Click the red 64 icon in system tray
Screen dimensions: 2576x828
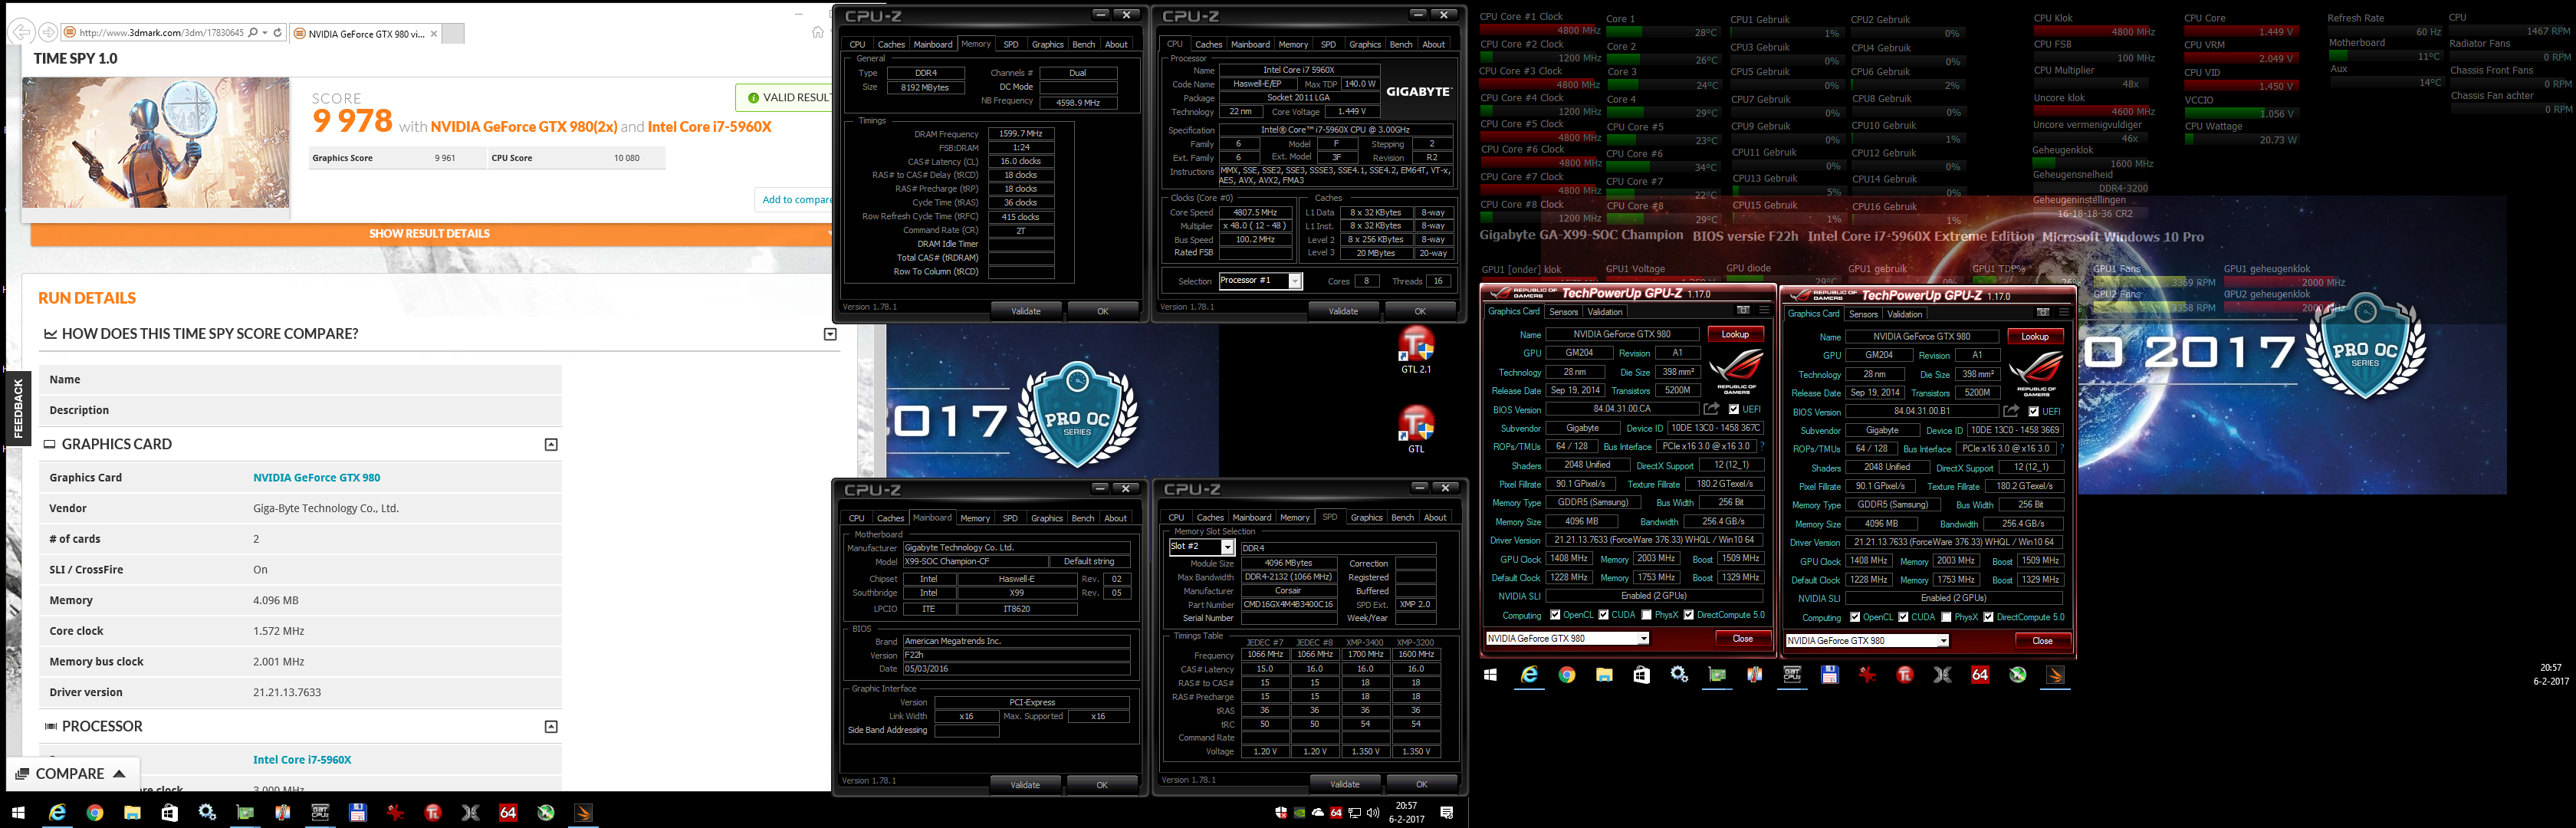[1336, 813]
